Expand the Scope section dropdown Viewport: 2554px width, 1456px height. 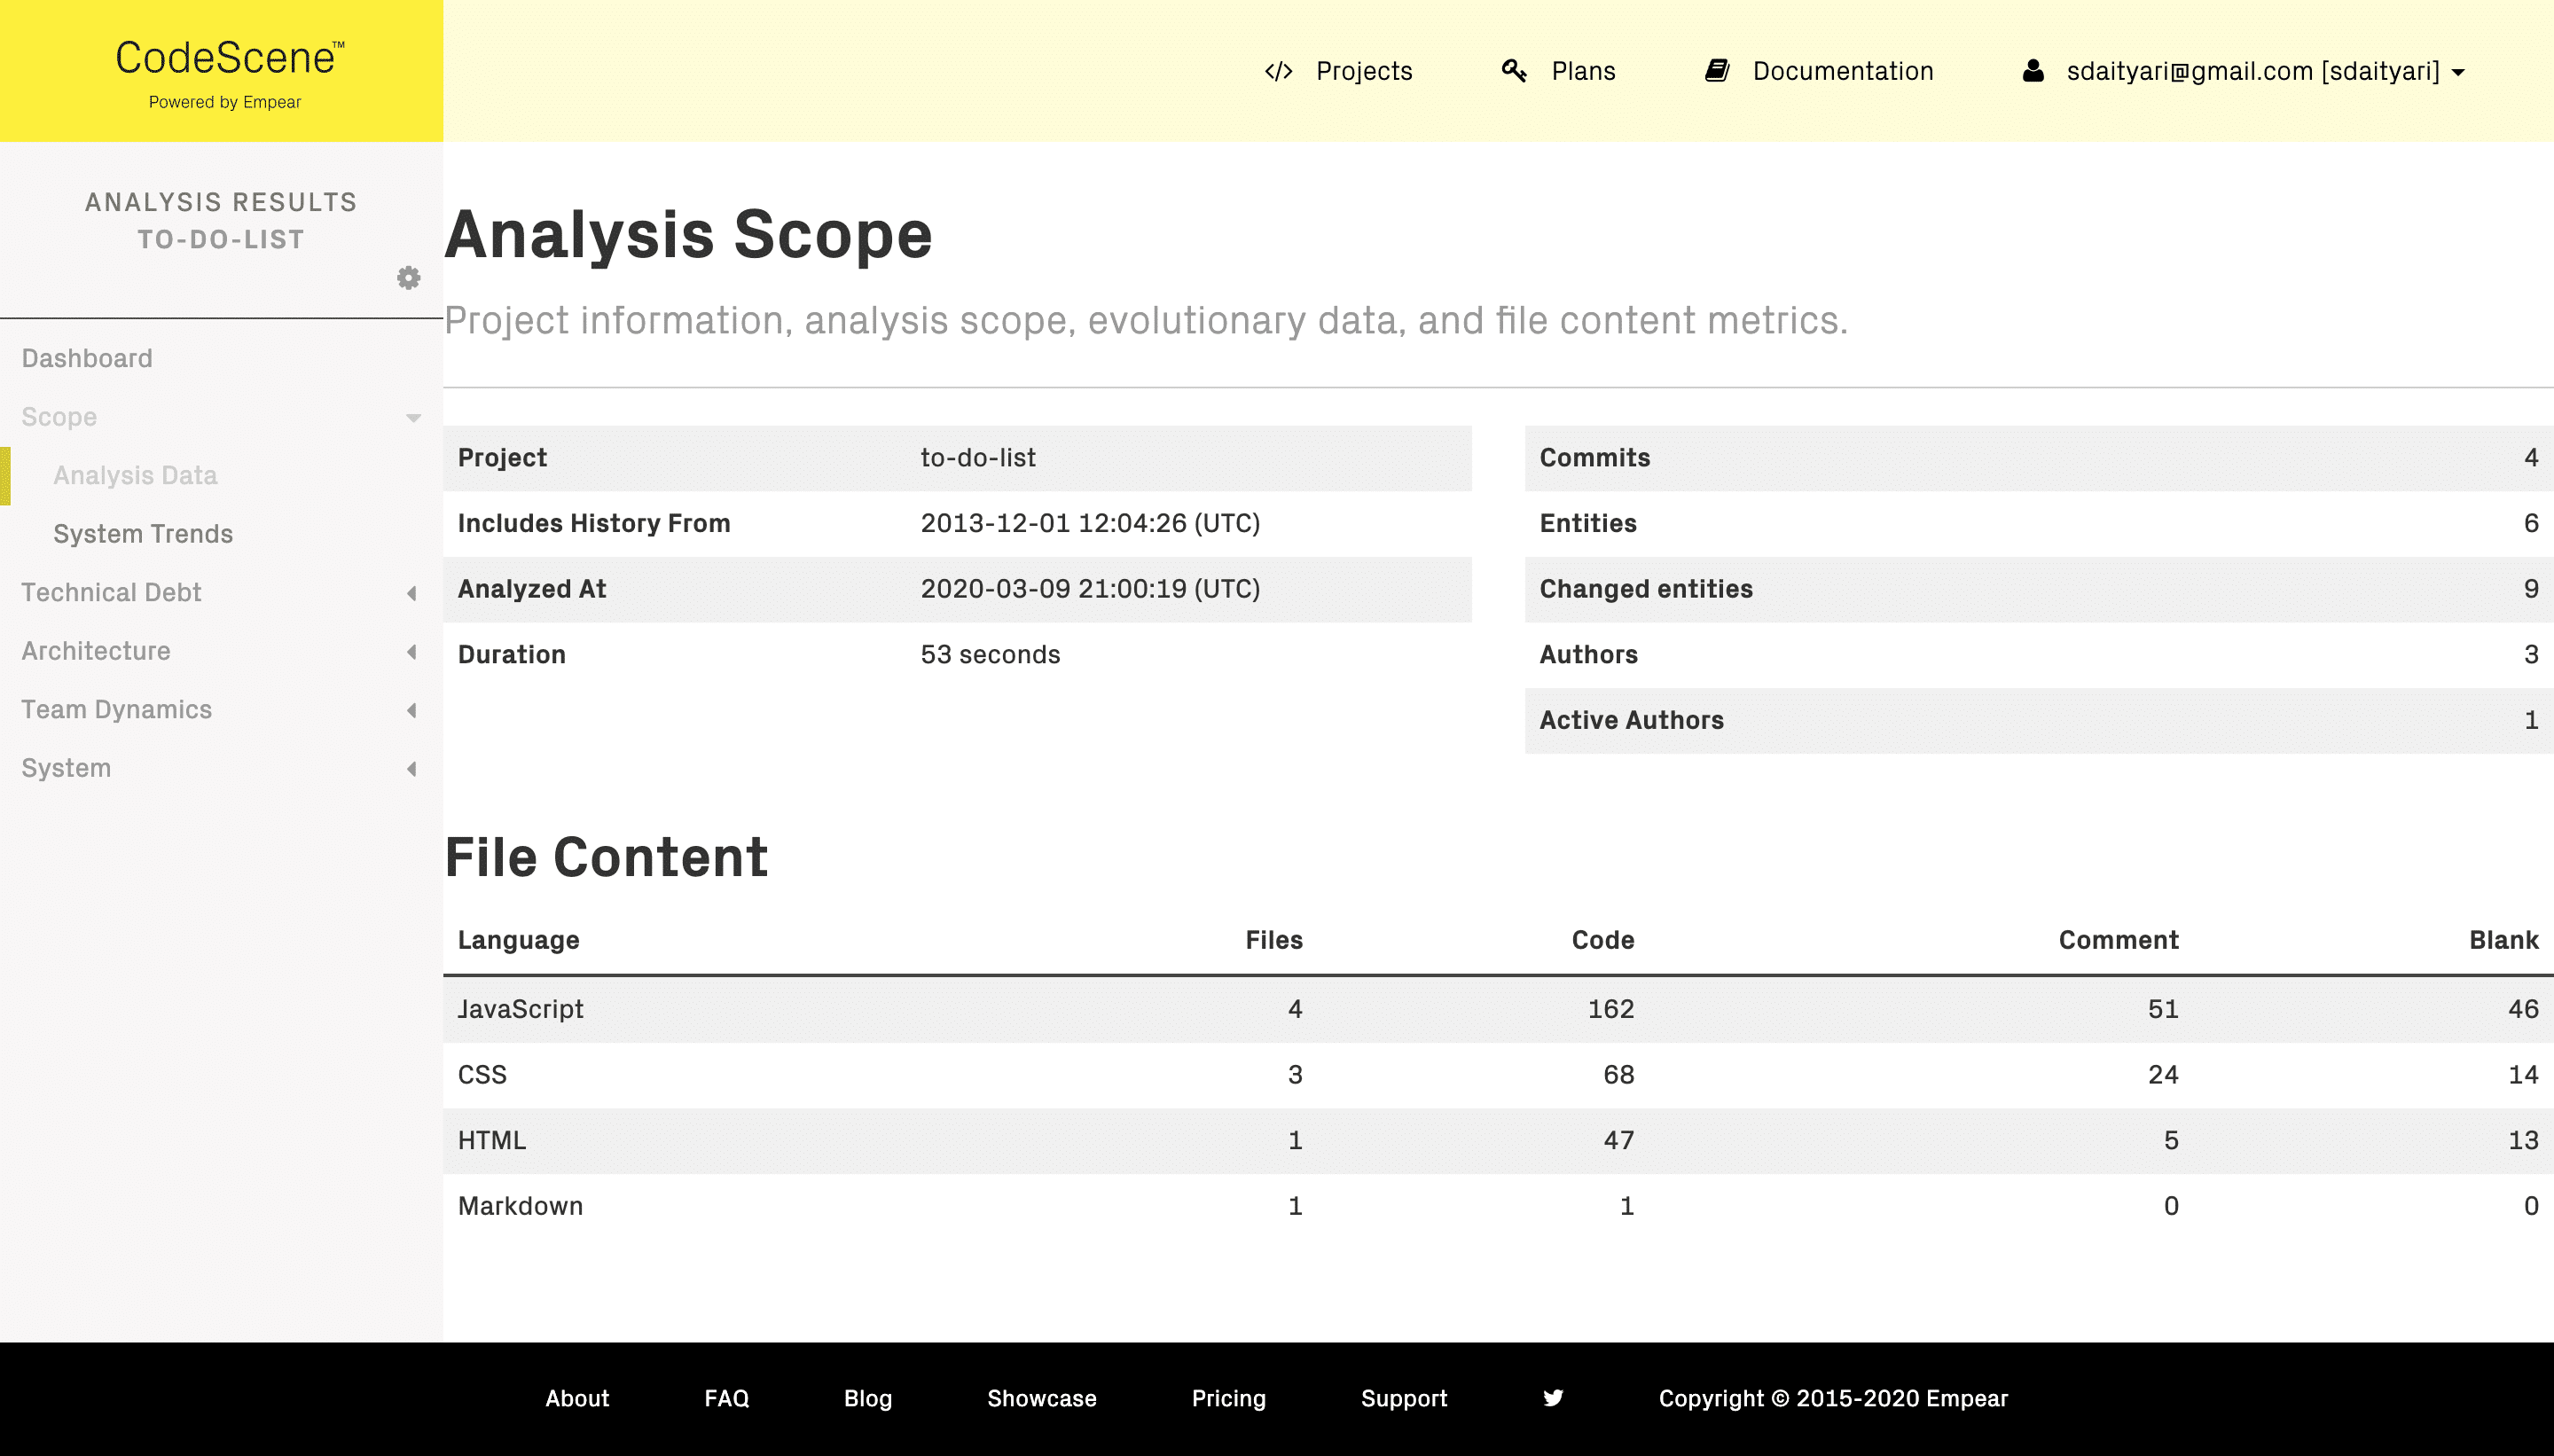click(x=414, y=416)
